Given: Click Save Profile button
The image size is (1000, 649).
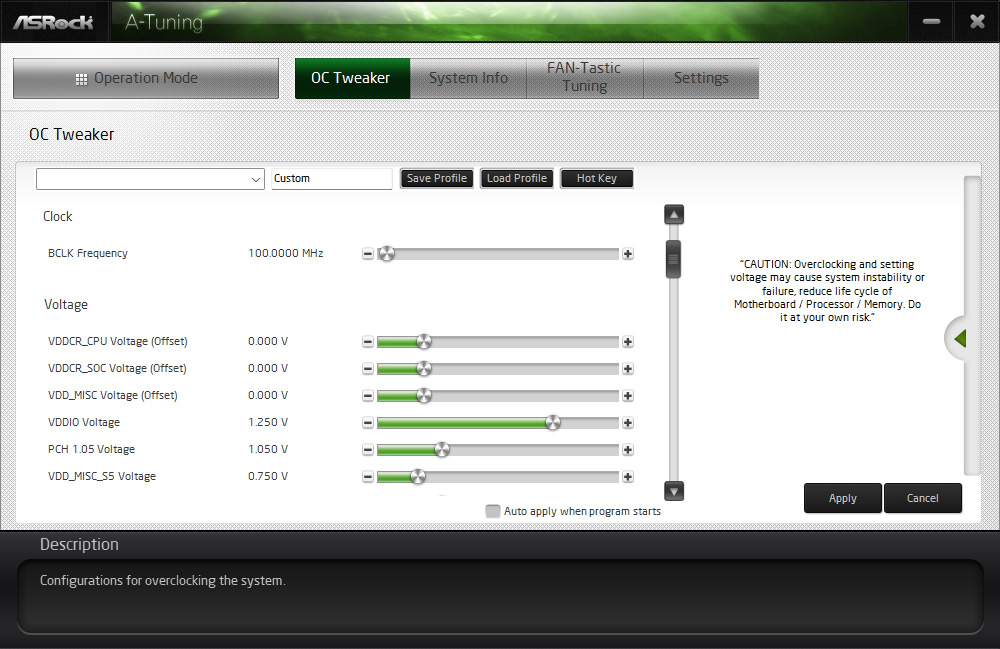Looking at the screenshot, I should [437, 179].
